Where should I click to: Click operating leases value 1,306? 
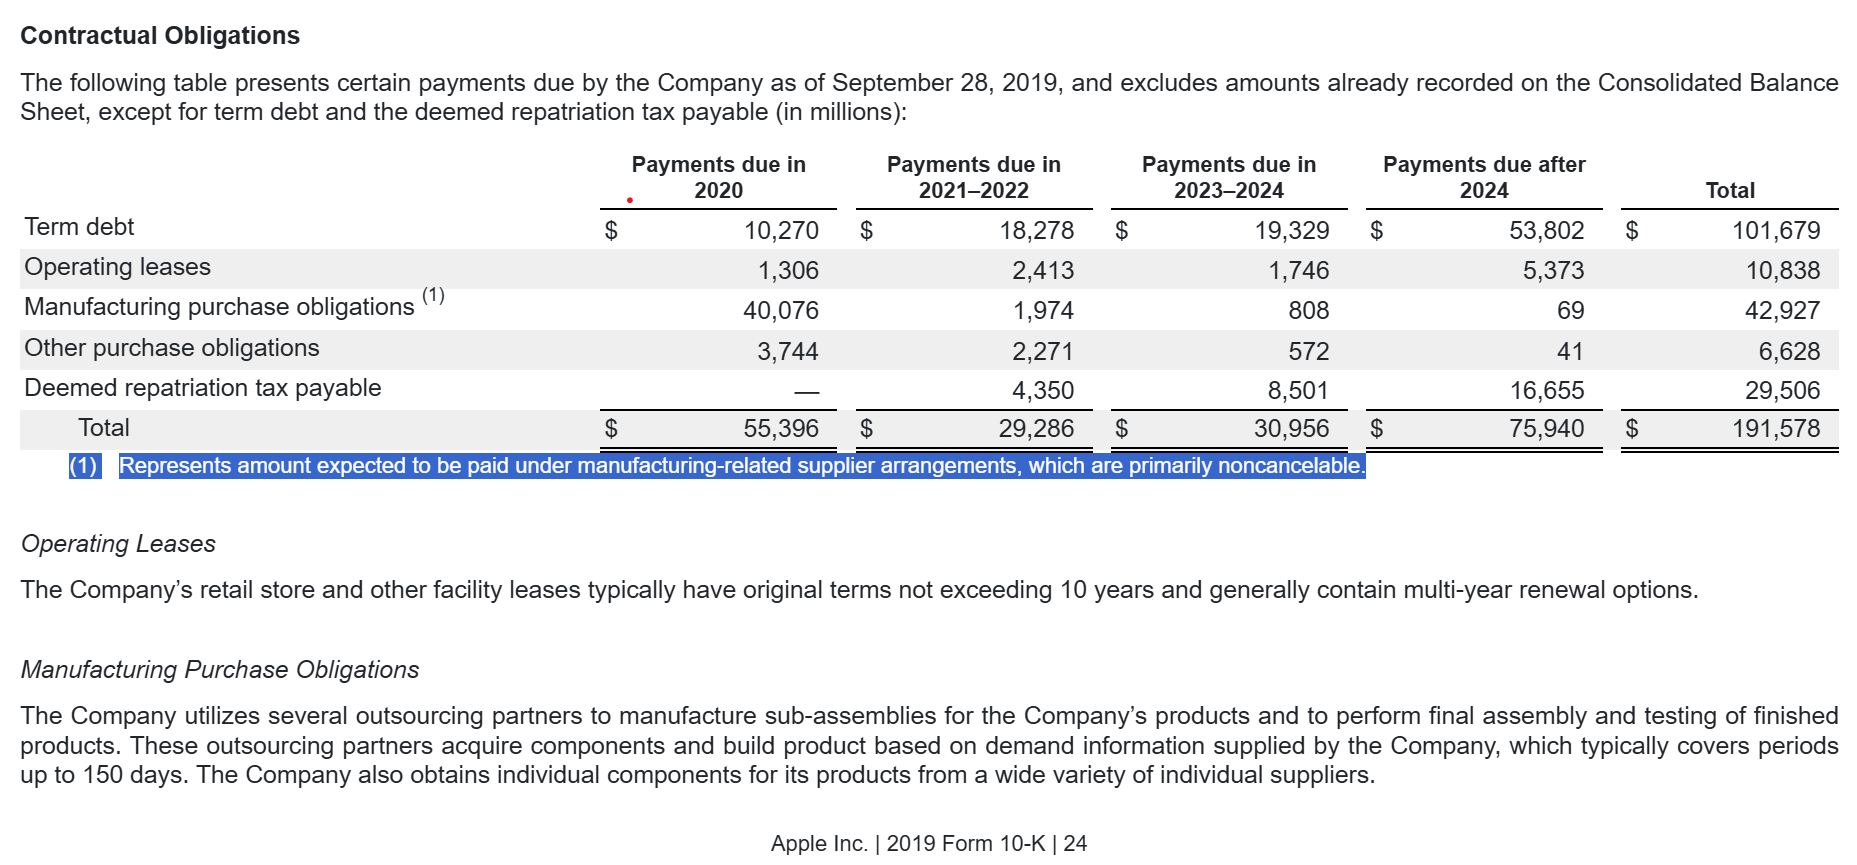[788, 271]
